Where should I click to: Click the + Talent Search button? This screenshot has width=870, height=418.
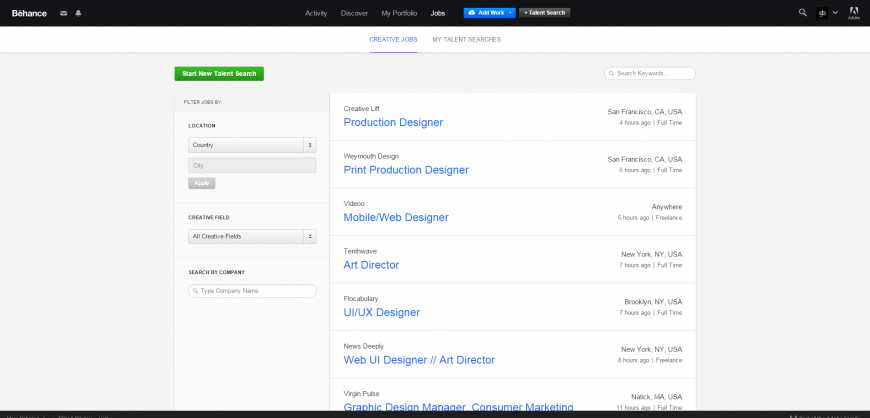tap(544, 13)
